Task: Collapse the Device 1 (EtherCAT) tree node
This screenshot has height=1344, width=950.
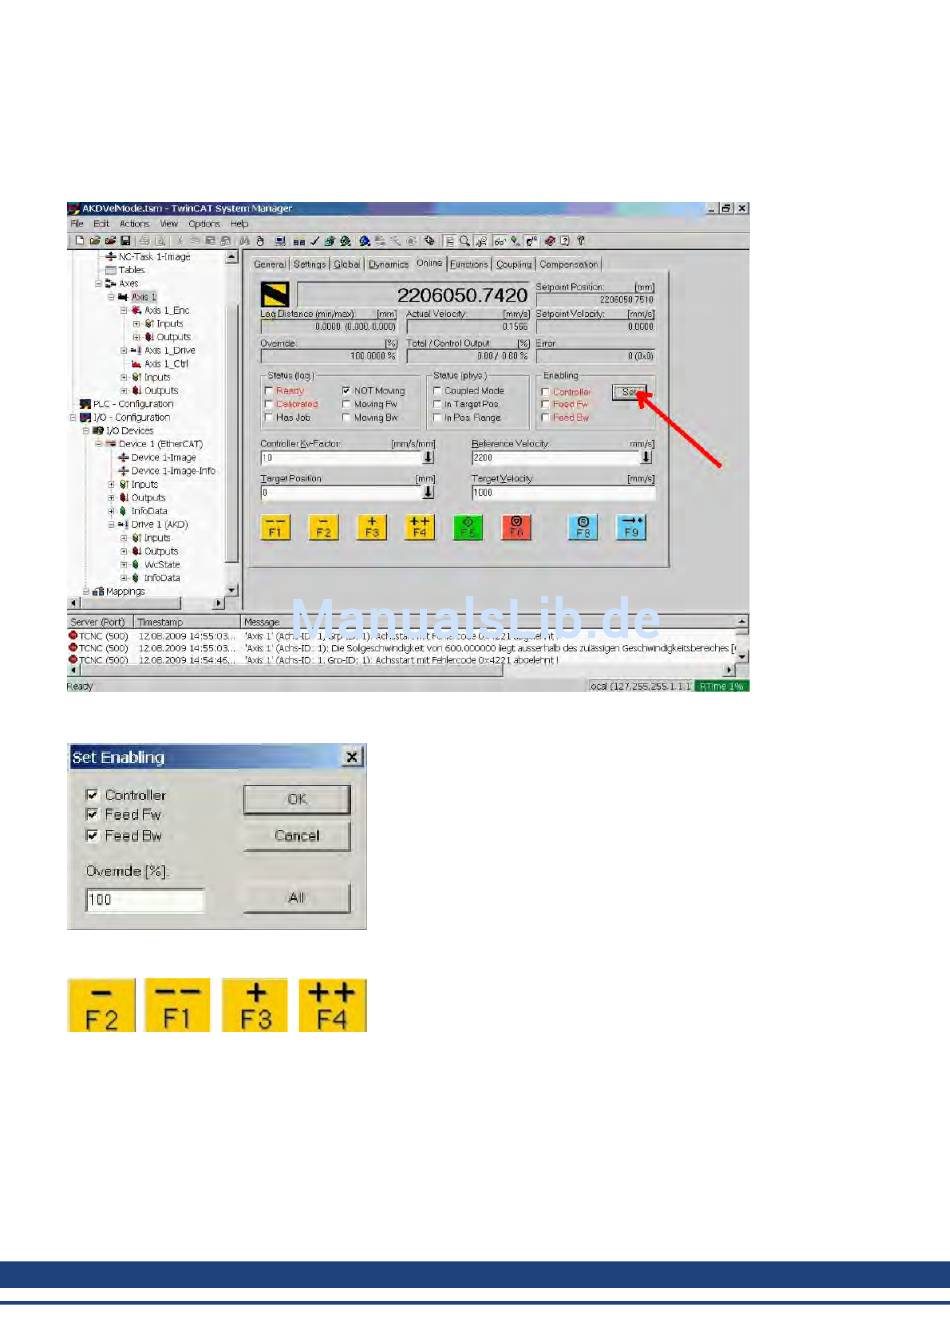Action: point(99,444)
